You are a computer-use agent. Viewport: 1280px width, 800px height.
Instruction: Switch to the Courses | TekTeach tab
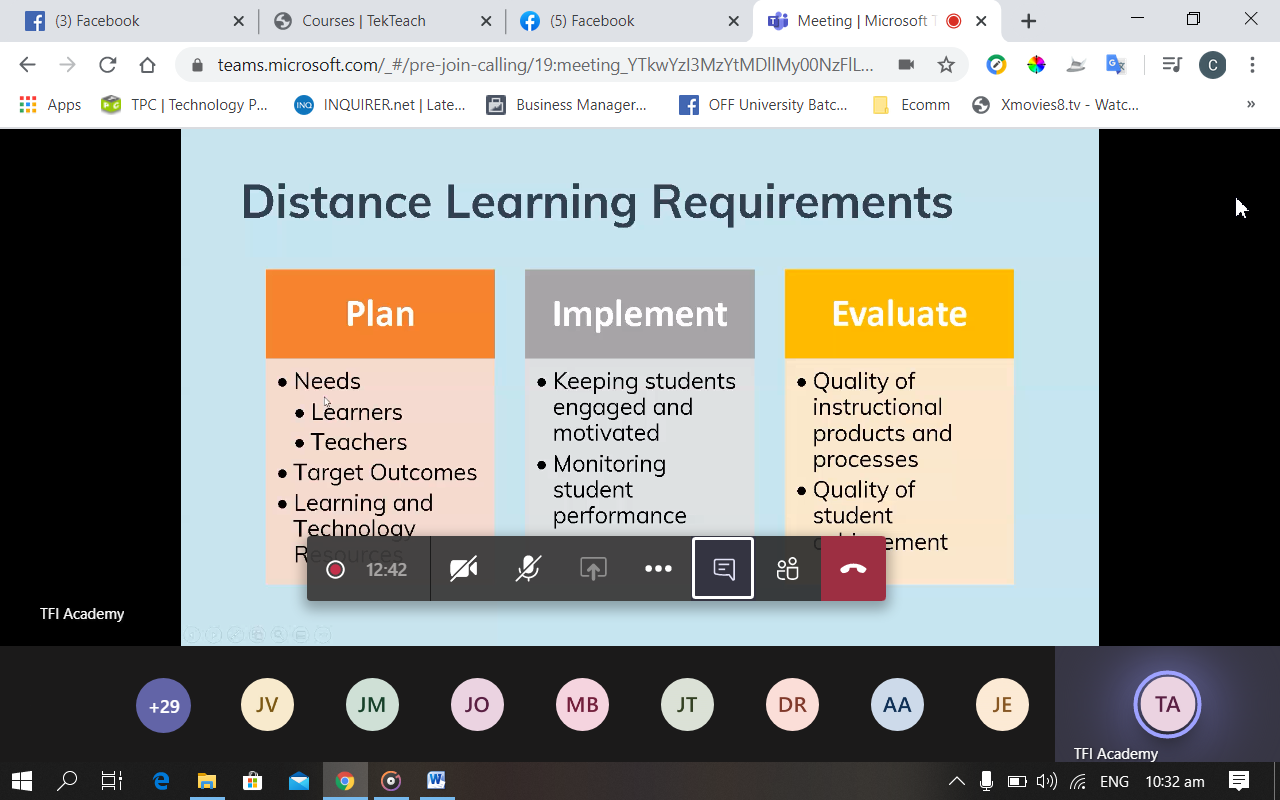click(x=371, y=19)
